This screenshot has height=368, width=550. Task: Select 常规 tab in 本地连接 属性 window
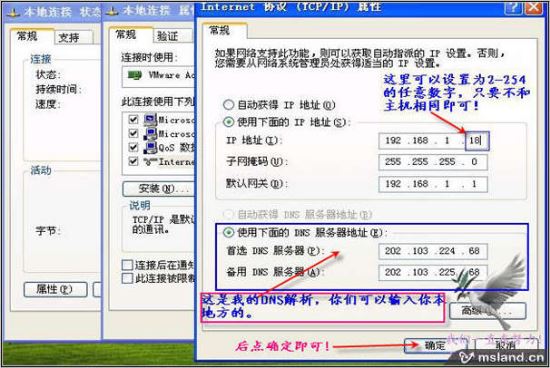coord(130,35)
